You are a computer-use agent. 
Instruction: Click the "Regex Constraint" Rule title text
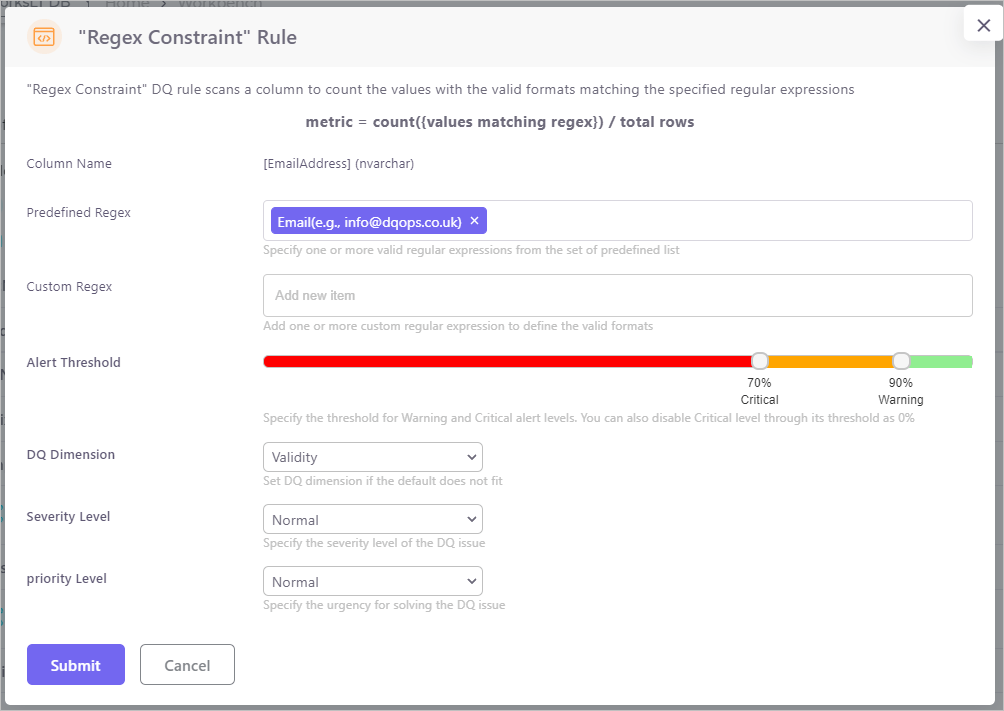click(x=187, y=38)
